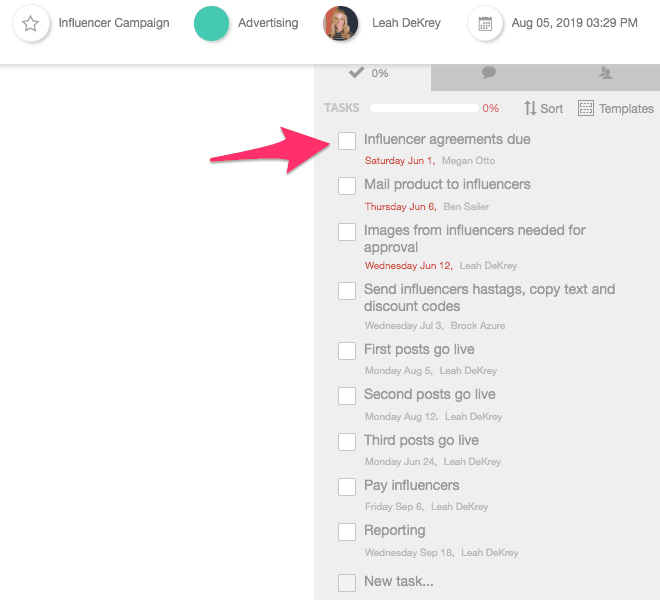660x600 pixels.
Task: Click Monday Aug 5 due date
Action: tap(399, 371)
